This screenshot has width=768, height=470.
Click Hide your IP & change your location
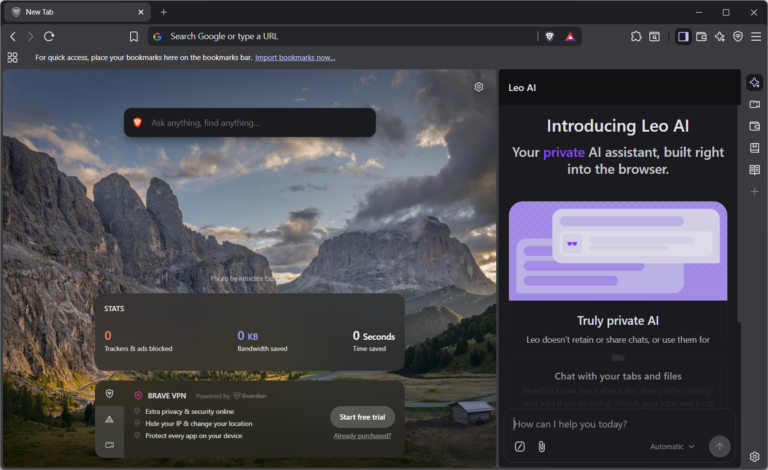pos(199,423)
